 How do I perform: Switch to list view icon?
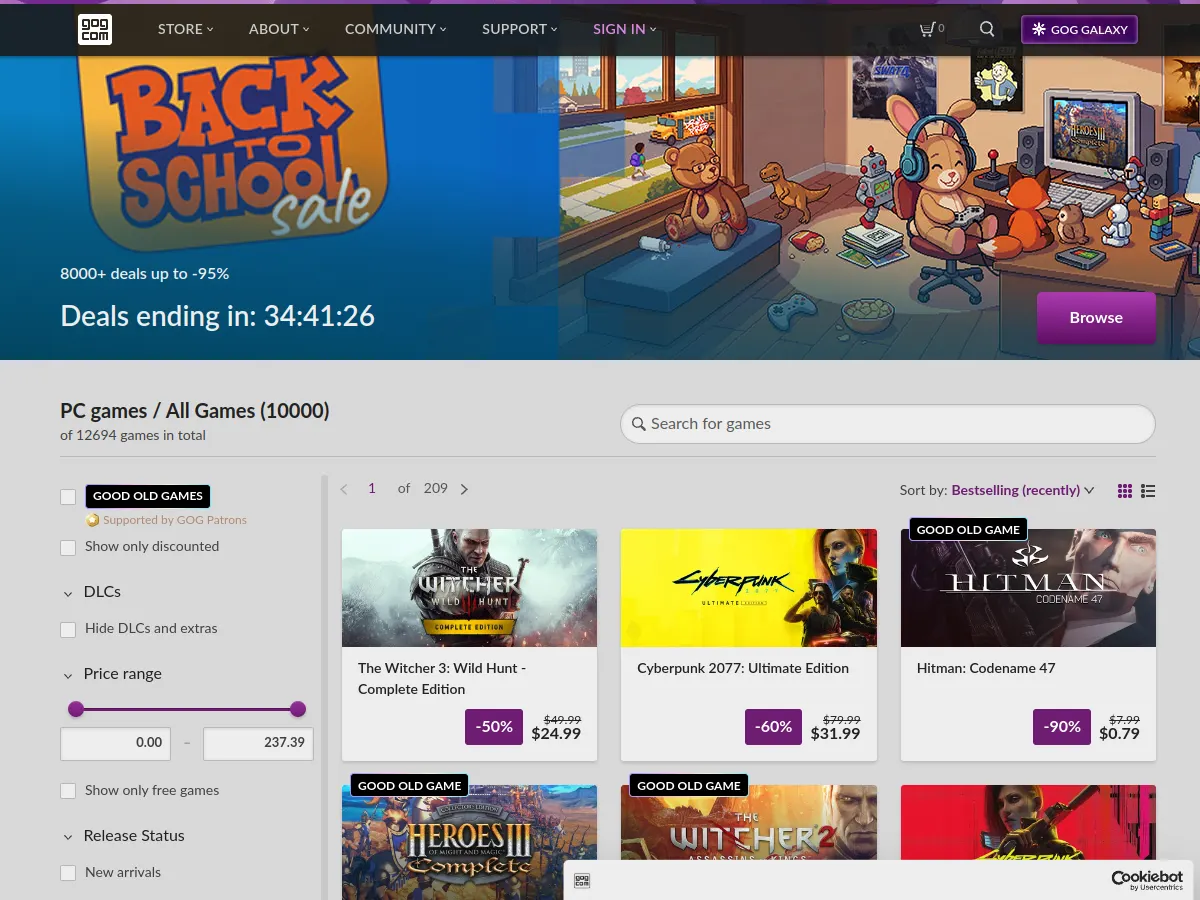pyautogui.click(x=1148, y=490)
